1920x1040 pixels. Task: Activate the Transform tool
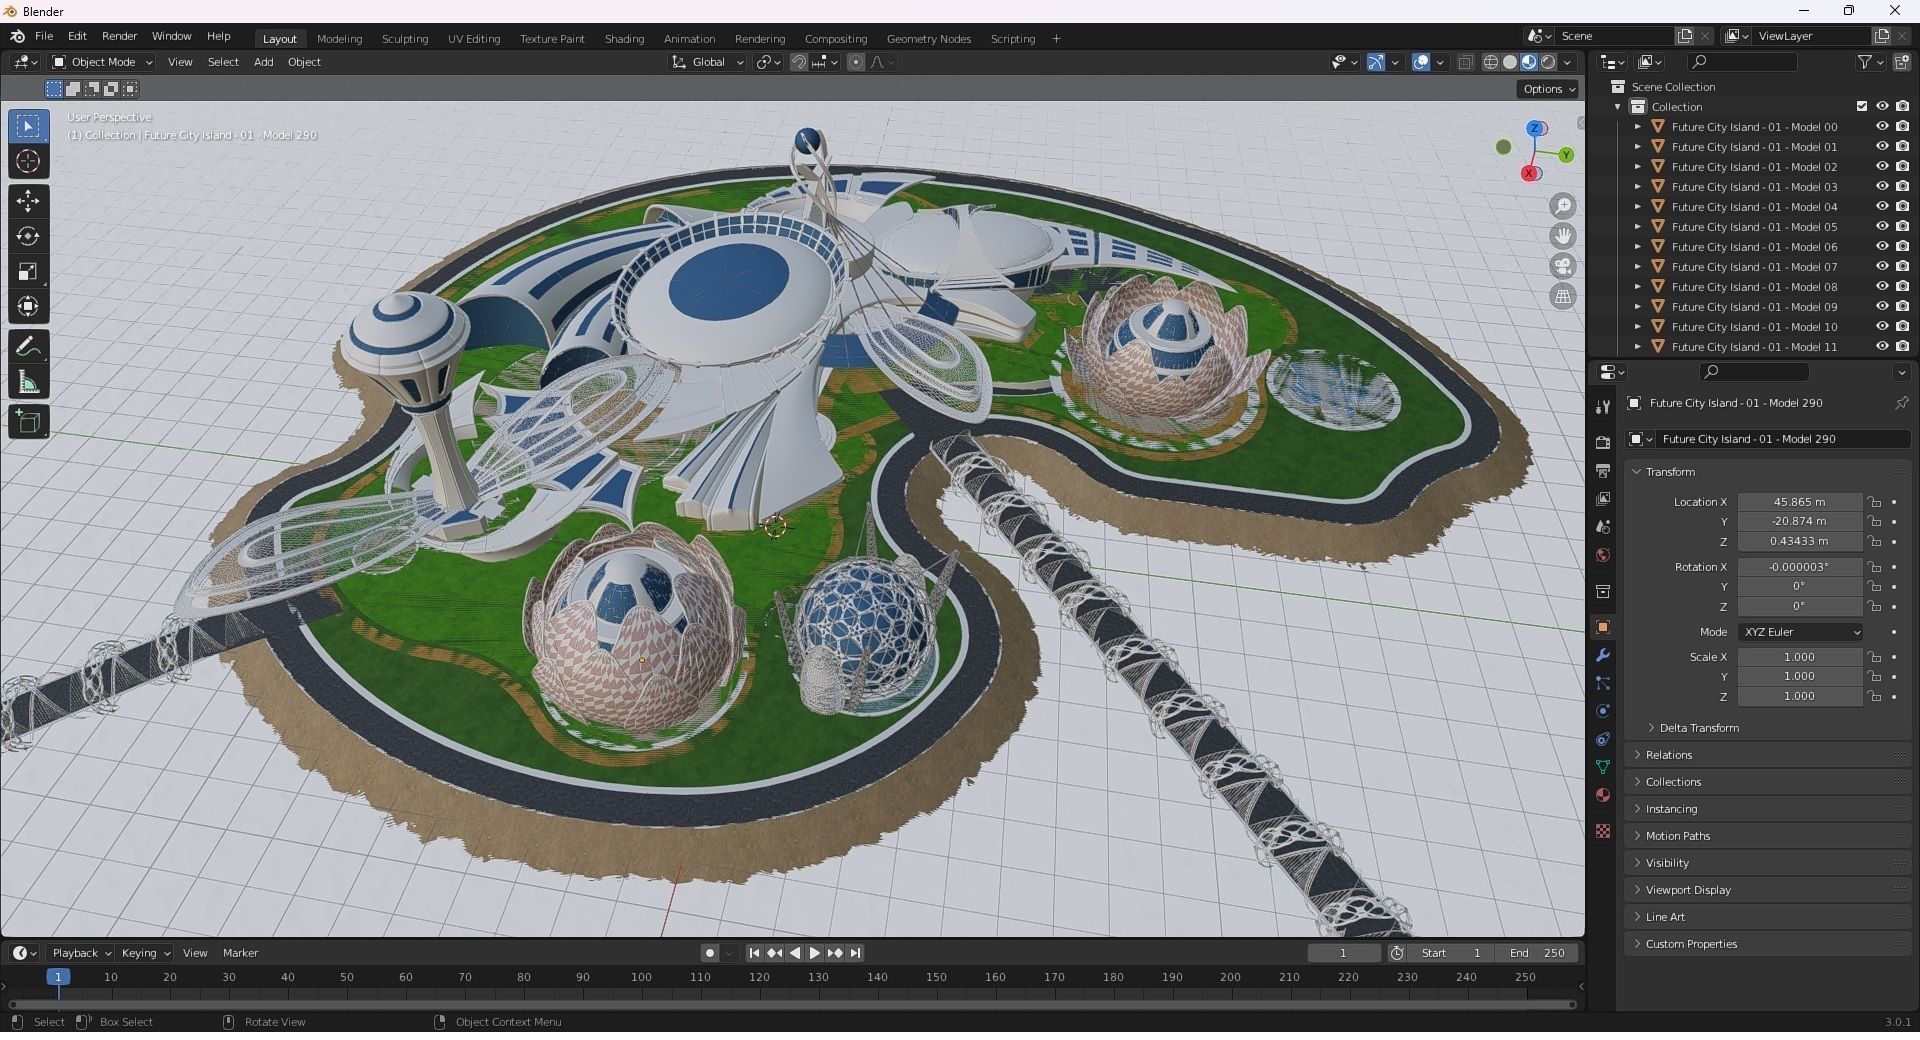(28, 306)
